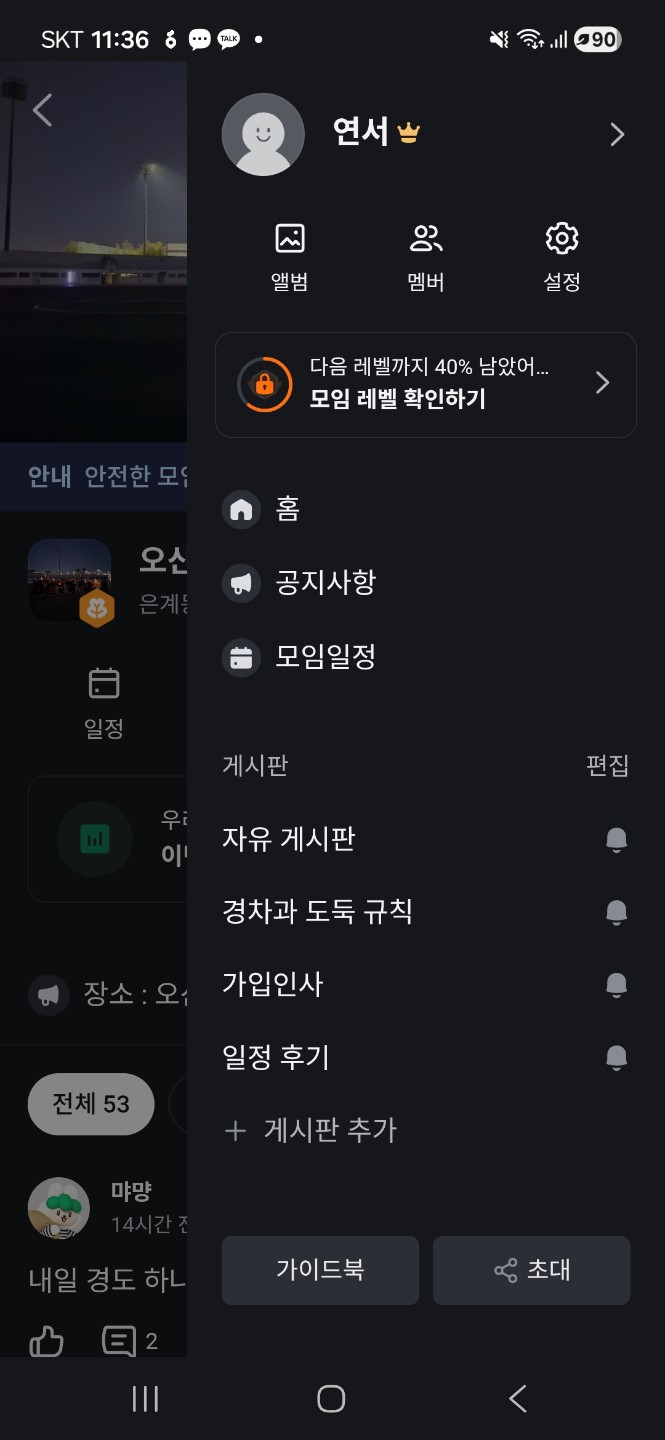Open the 앨범 album icon

point(289,239)
